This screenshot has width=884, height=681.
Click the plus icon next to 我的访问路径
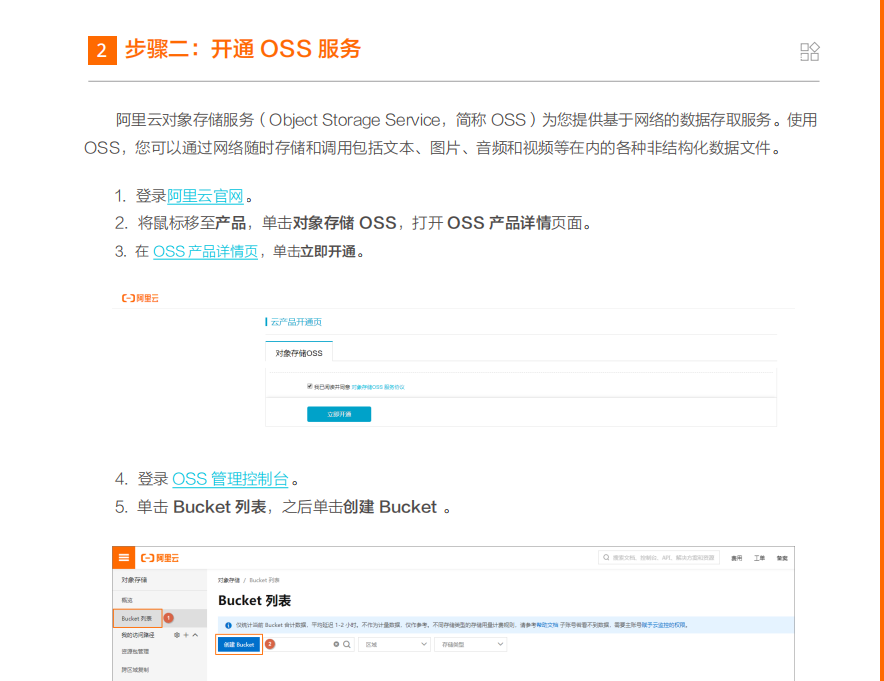tap(186, 635)
